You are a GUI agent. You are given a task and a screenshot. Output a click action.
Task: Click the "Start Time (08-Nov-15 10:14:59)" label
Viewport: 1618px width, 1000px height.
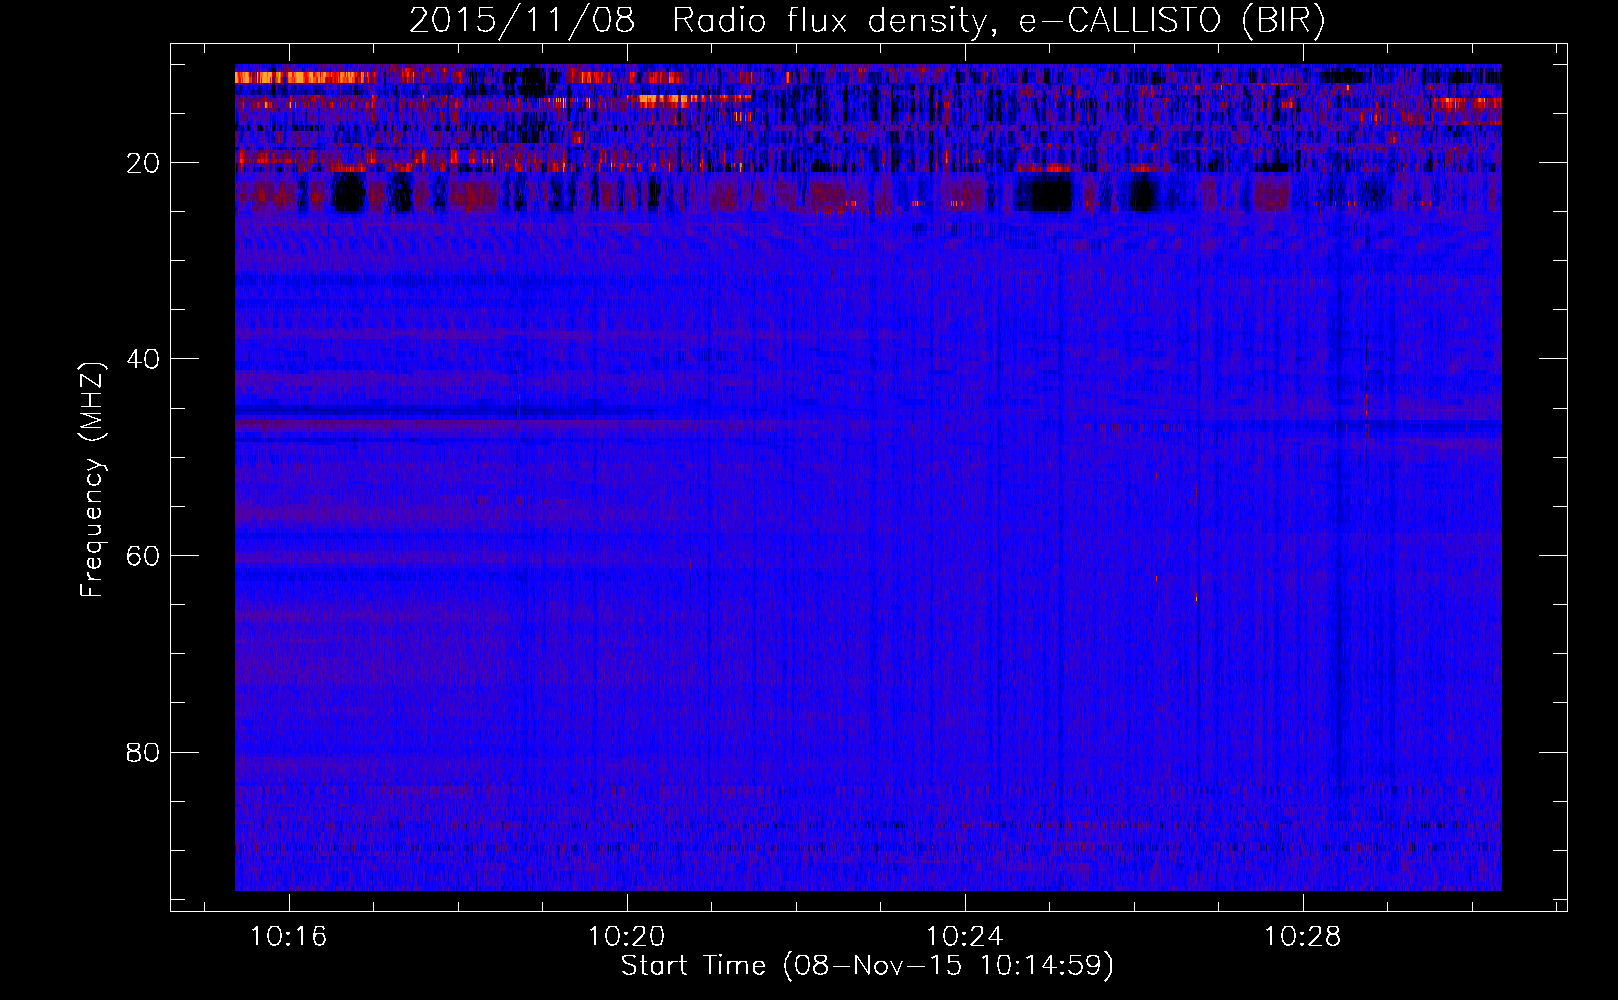coord(867,966)
